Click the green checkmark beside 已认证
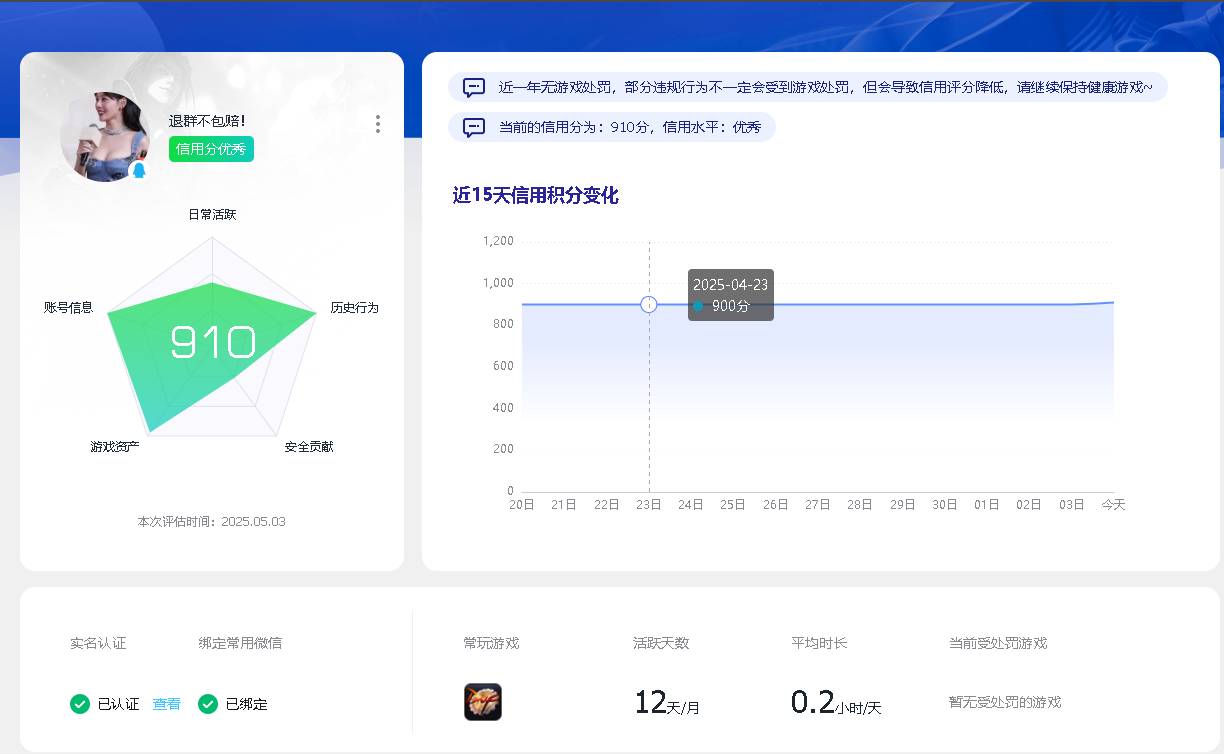This screenshot has height=754, width=1224. tap(80, 704)
